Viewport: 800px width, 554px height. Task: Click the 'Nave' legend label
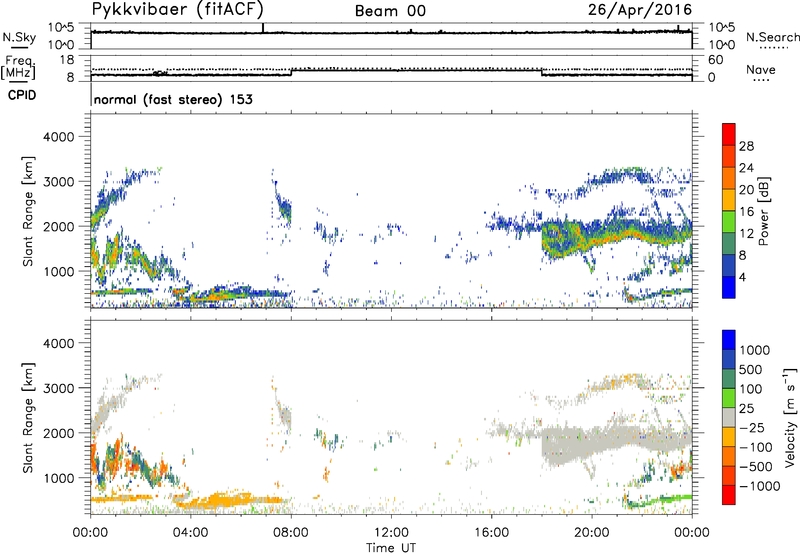(760, 69)
